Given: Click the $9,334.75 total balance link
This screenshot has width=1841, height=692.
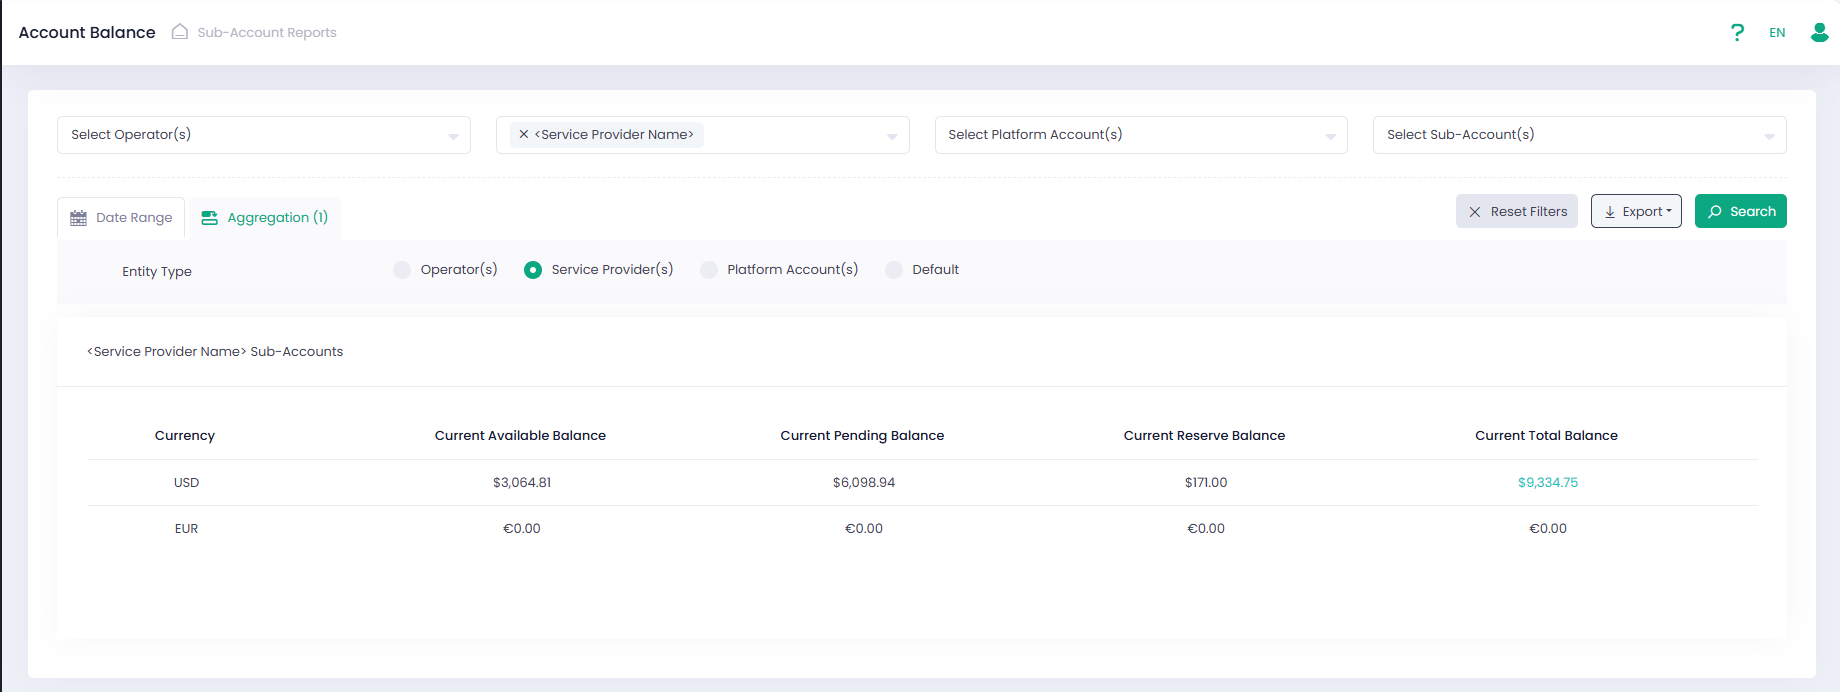Looking at the screenshot, I should click(x=1547, y=483).
